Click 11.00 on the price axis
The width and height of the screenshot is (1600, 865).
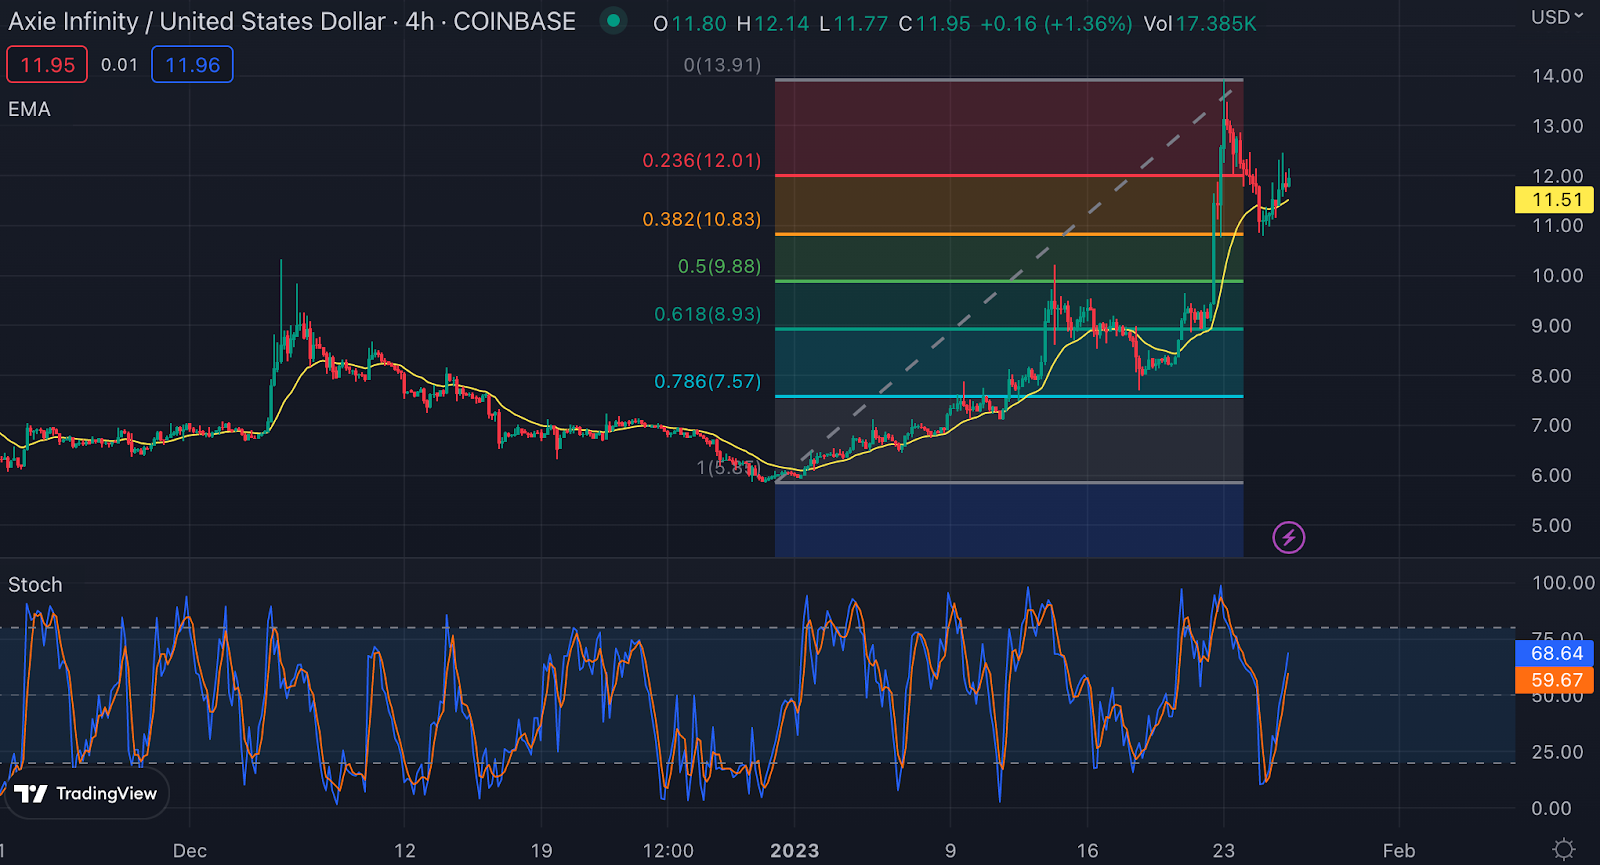click(x=1558, y=226)
